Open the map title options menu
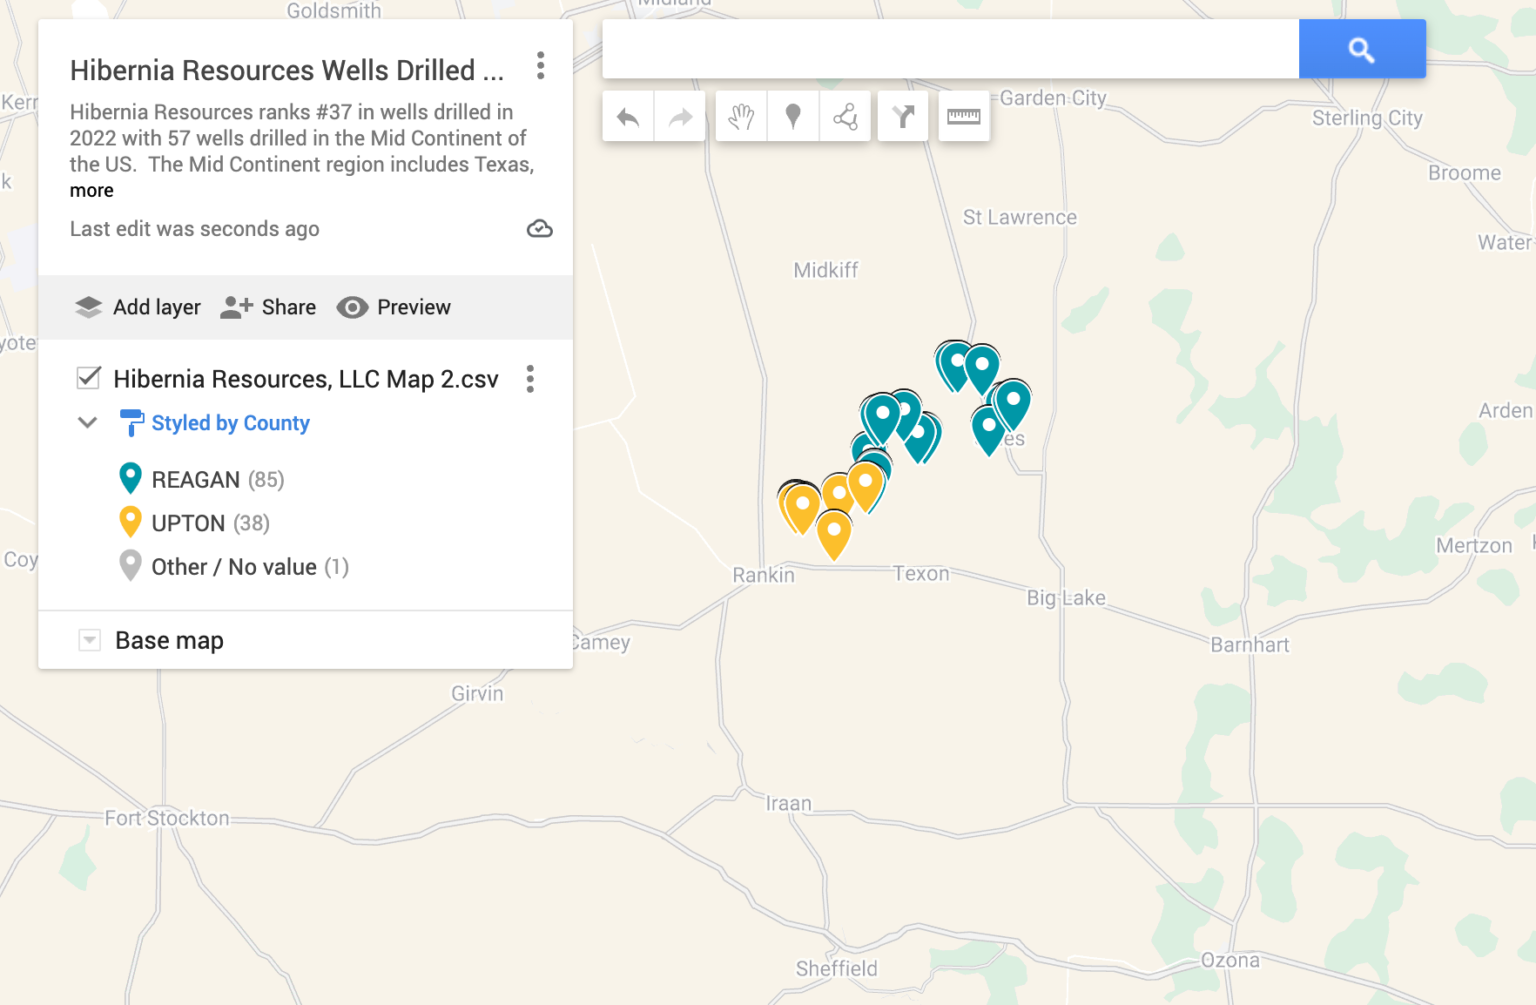 coord(540,66)
